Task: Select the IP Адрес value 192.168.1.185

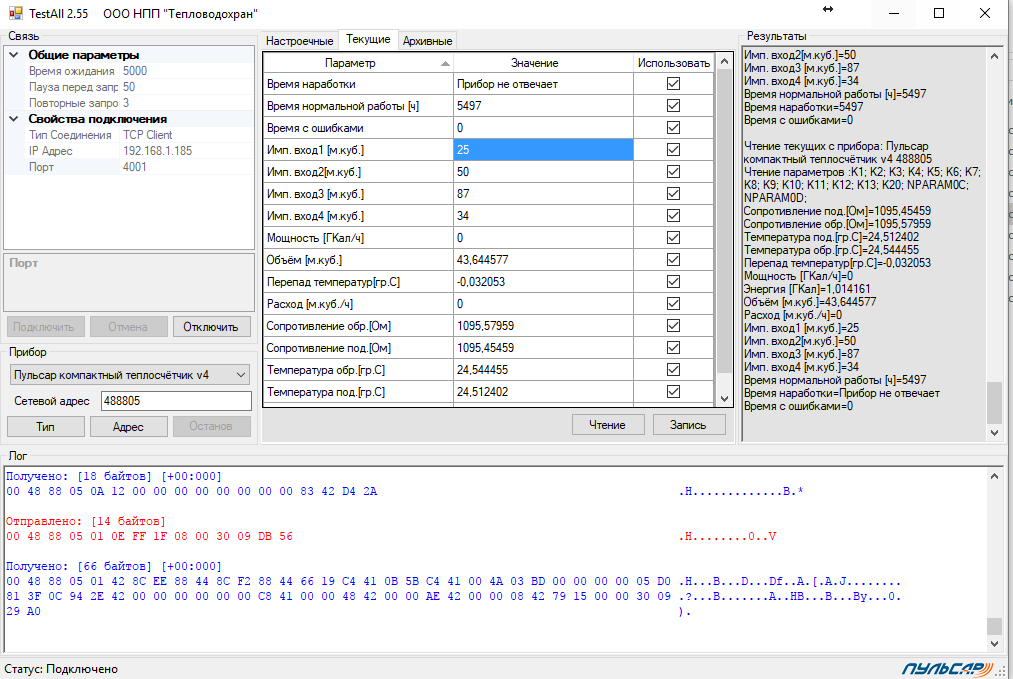Action: click(x=187, y=151)
